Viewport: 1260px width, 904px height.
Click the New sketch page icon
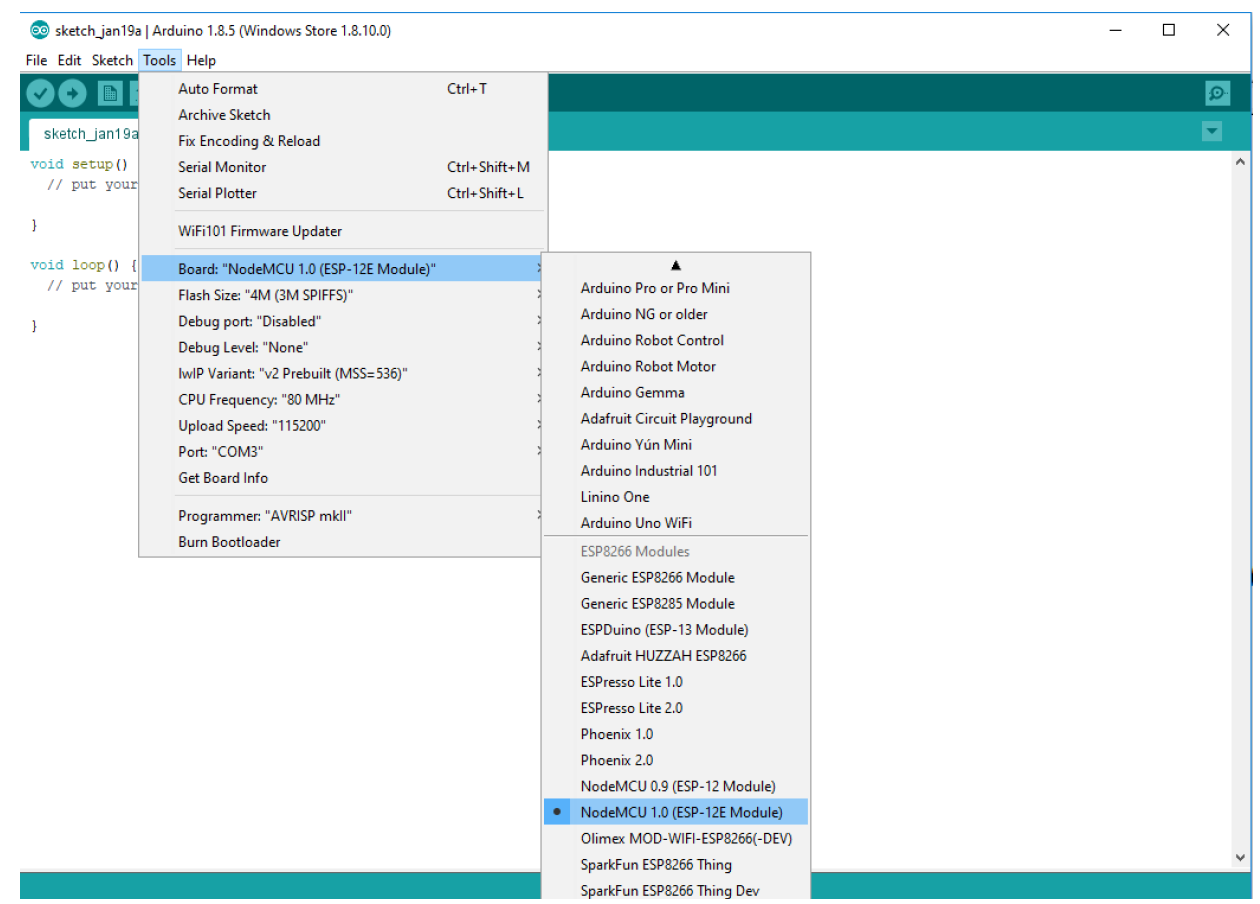pyautogui.click(x=109, y=93)
